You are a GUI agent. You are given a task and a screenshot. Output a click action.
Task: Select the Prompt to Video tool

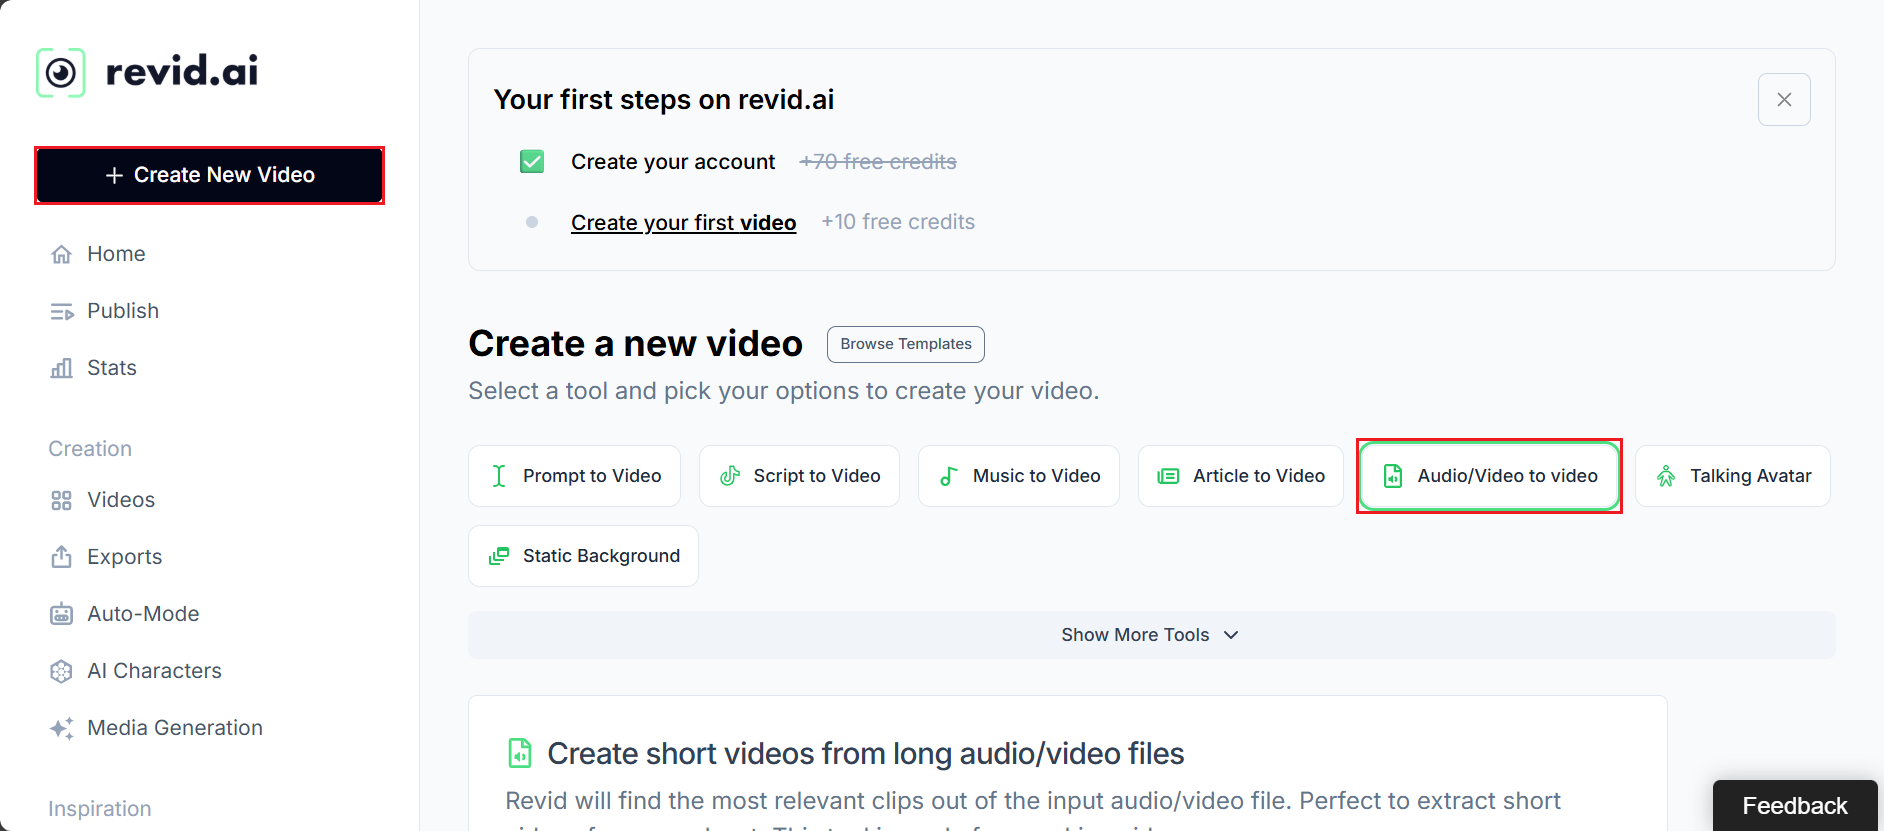[574, 476]
